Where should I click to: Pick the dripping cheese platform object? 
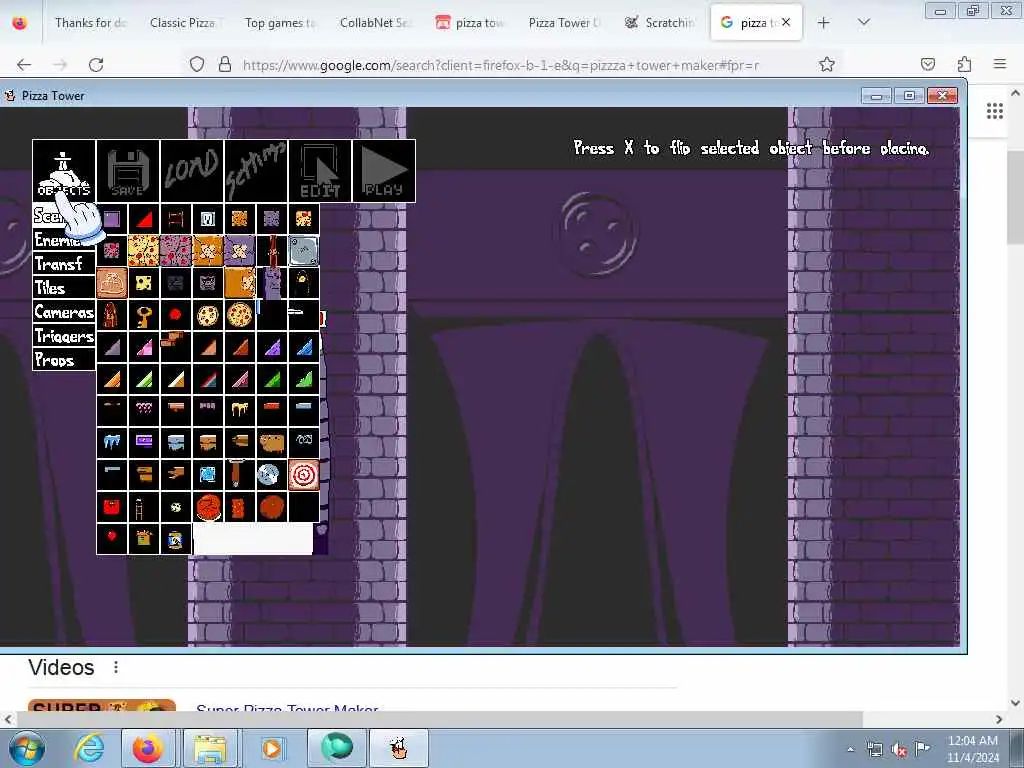coord(240,411)
